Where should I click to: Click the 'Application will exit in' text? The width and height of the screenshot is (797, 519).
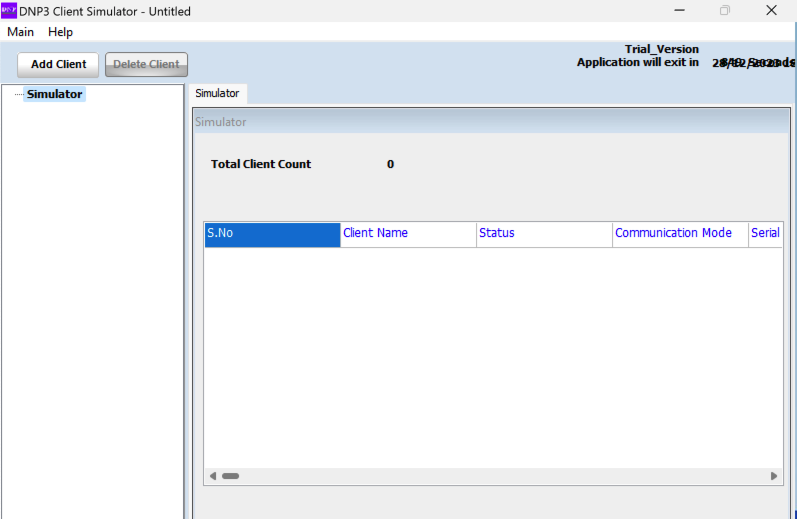point(638,63)
